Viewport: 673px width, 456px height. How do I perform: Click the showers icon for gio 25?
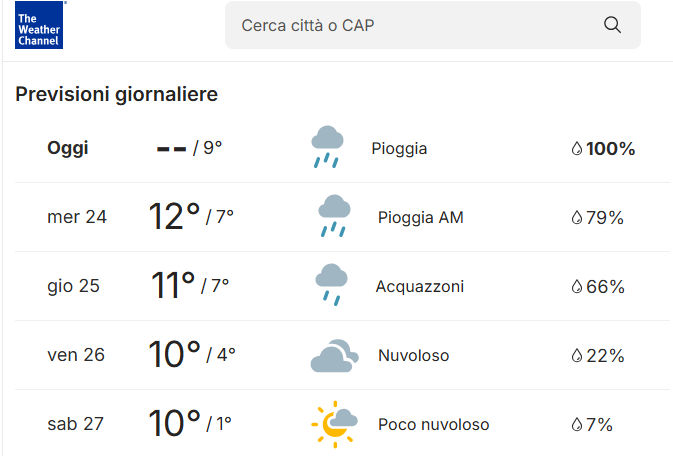tap(331, 286)
